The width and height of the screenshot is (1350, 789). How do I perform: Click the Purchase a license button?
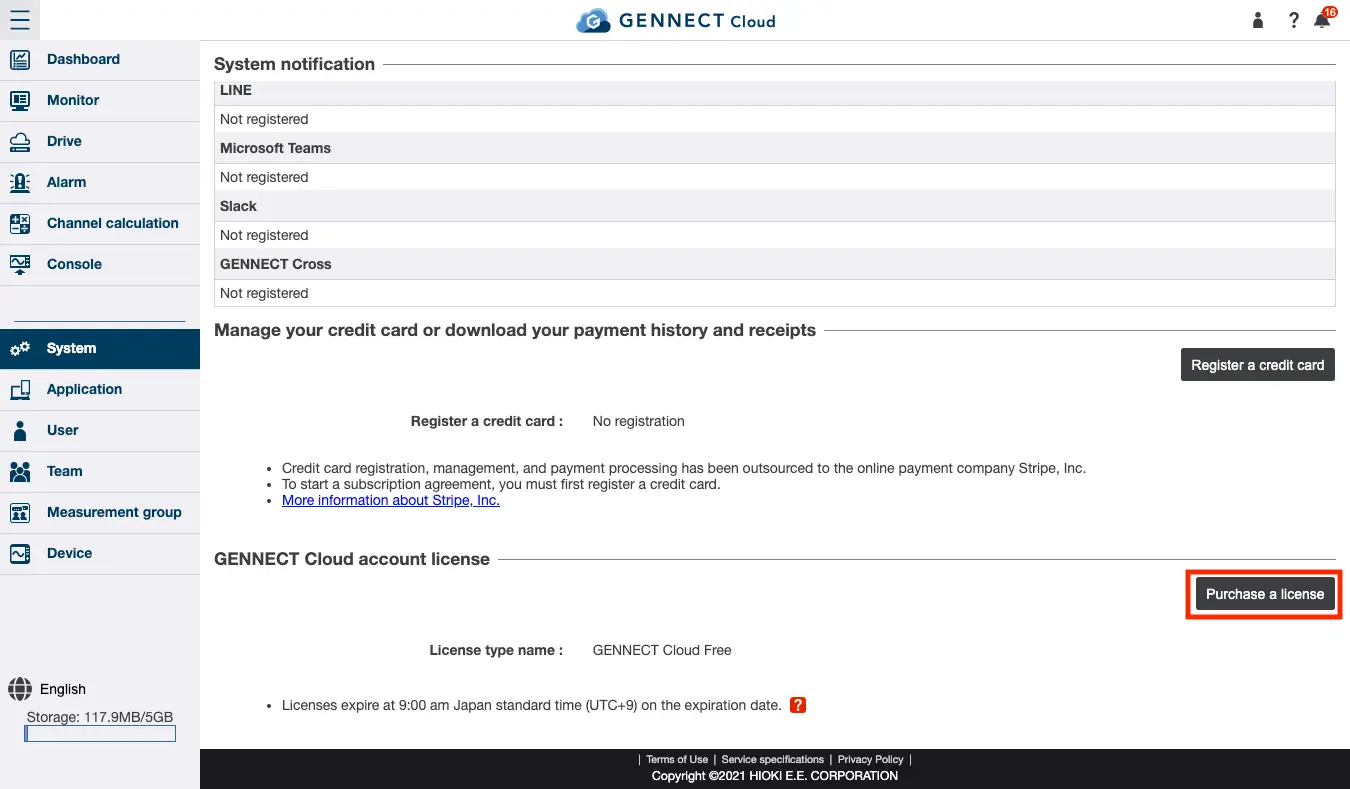[x=1265, y=594]
